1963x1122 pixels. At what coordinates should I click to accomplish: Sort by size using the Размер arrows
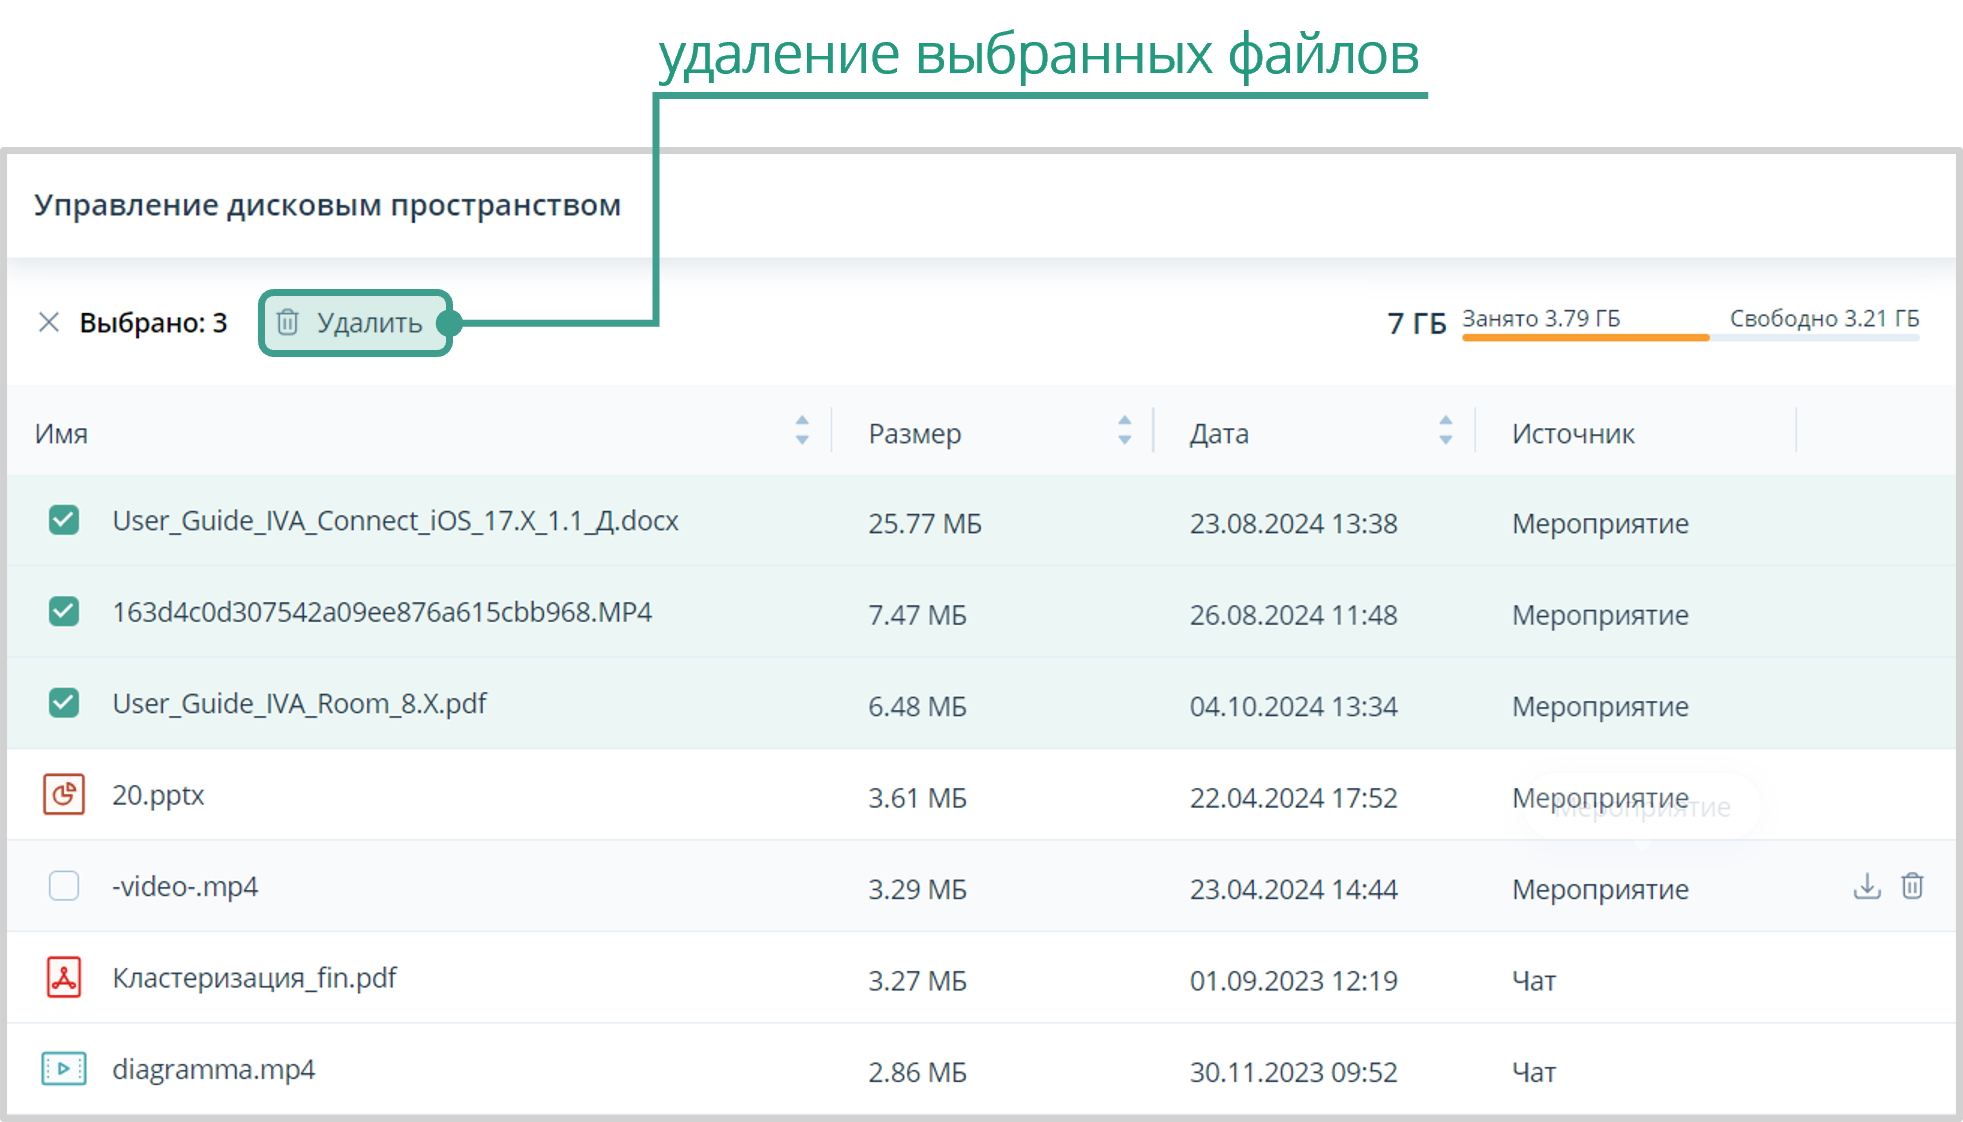pos(1124,430)
